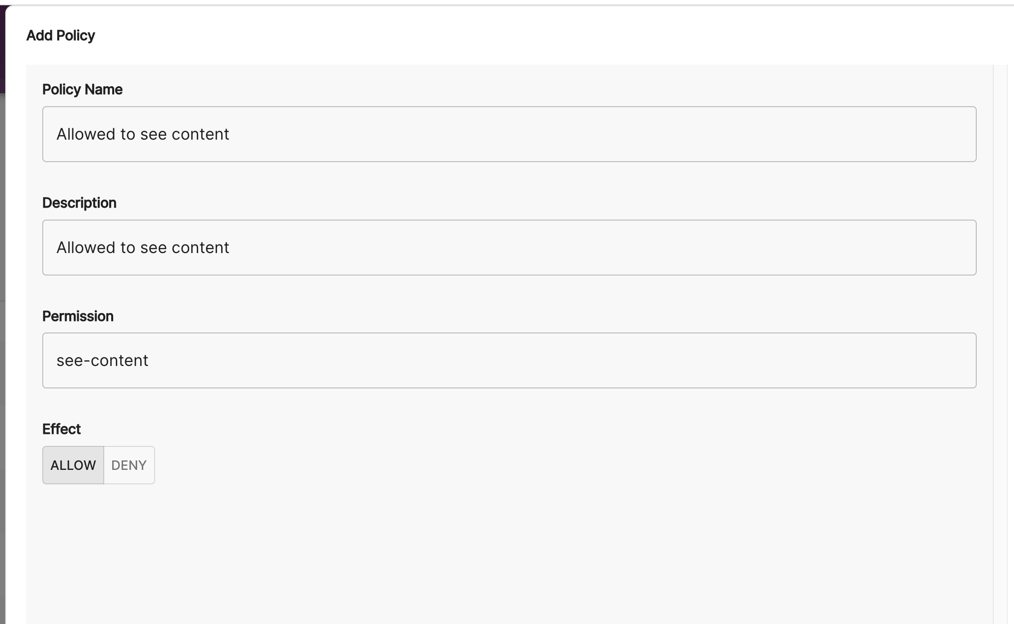Click blank space at right end of Permission field

[900, 360]
